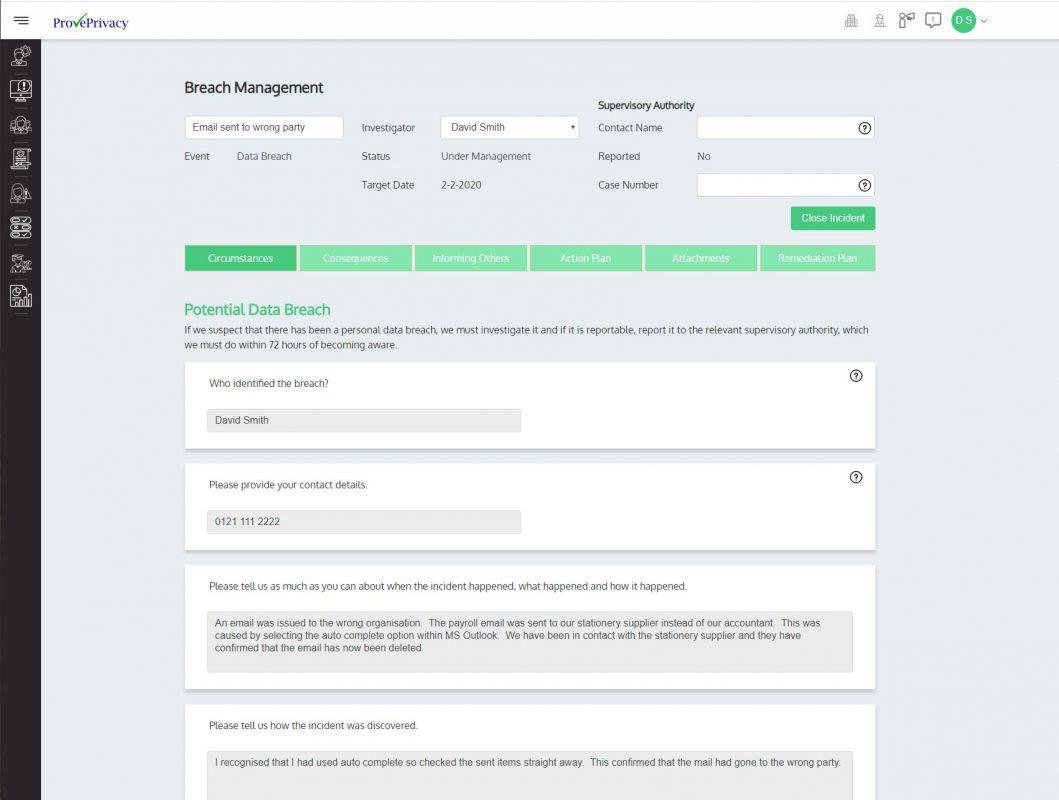The width and height of the screenshot is (1059, 800).
Task: Click the ProvePrivacy logo
Action: tap(90, 21)
